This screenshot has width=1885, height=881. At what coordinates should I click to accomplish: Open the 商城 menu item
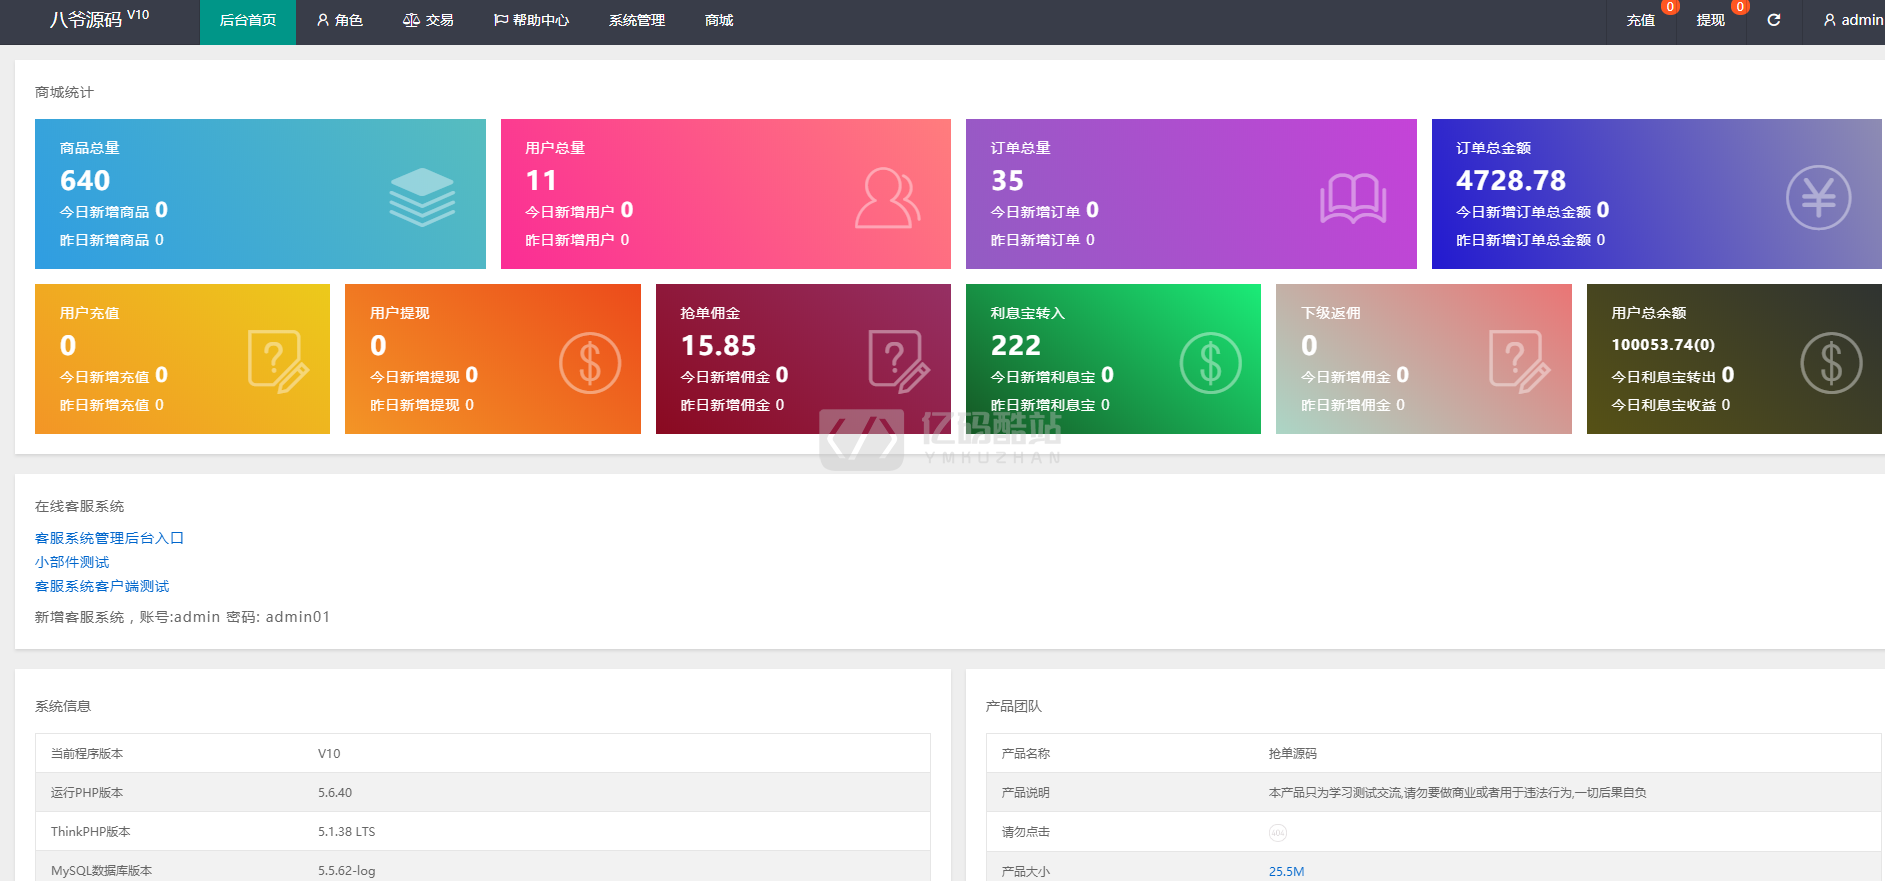[x=718, y=20]
